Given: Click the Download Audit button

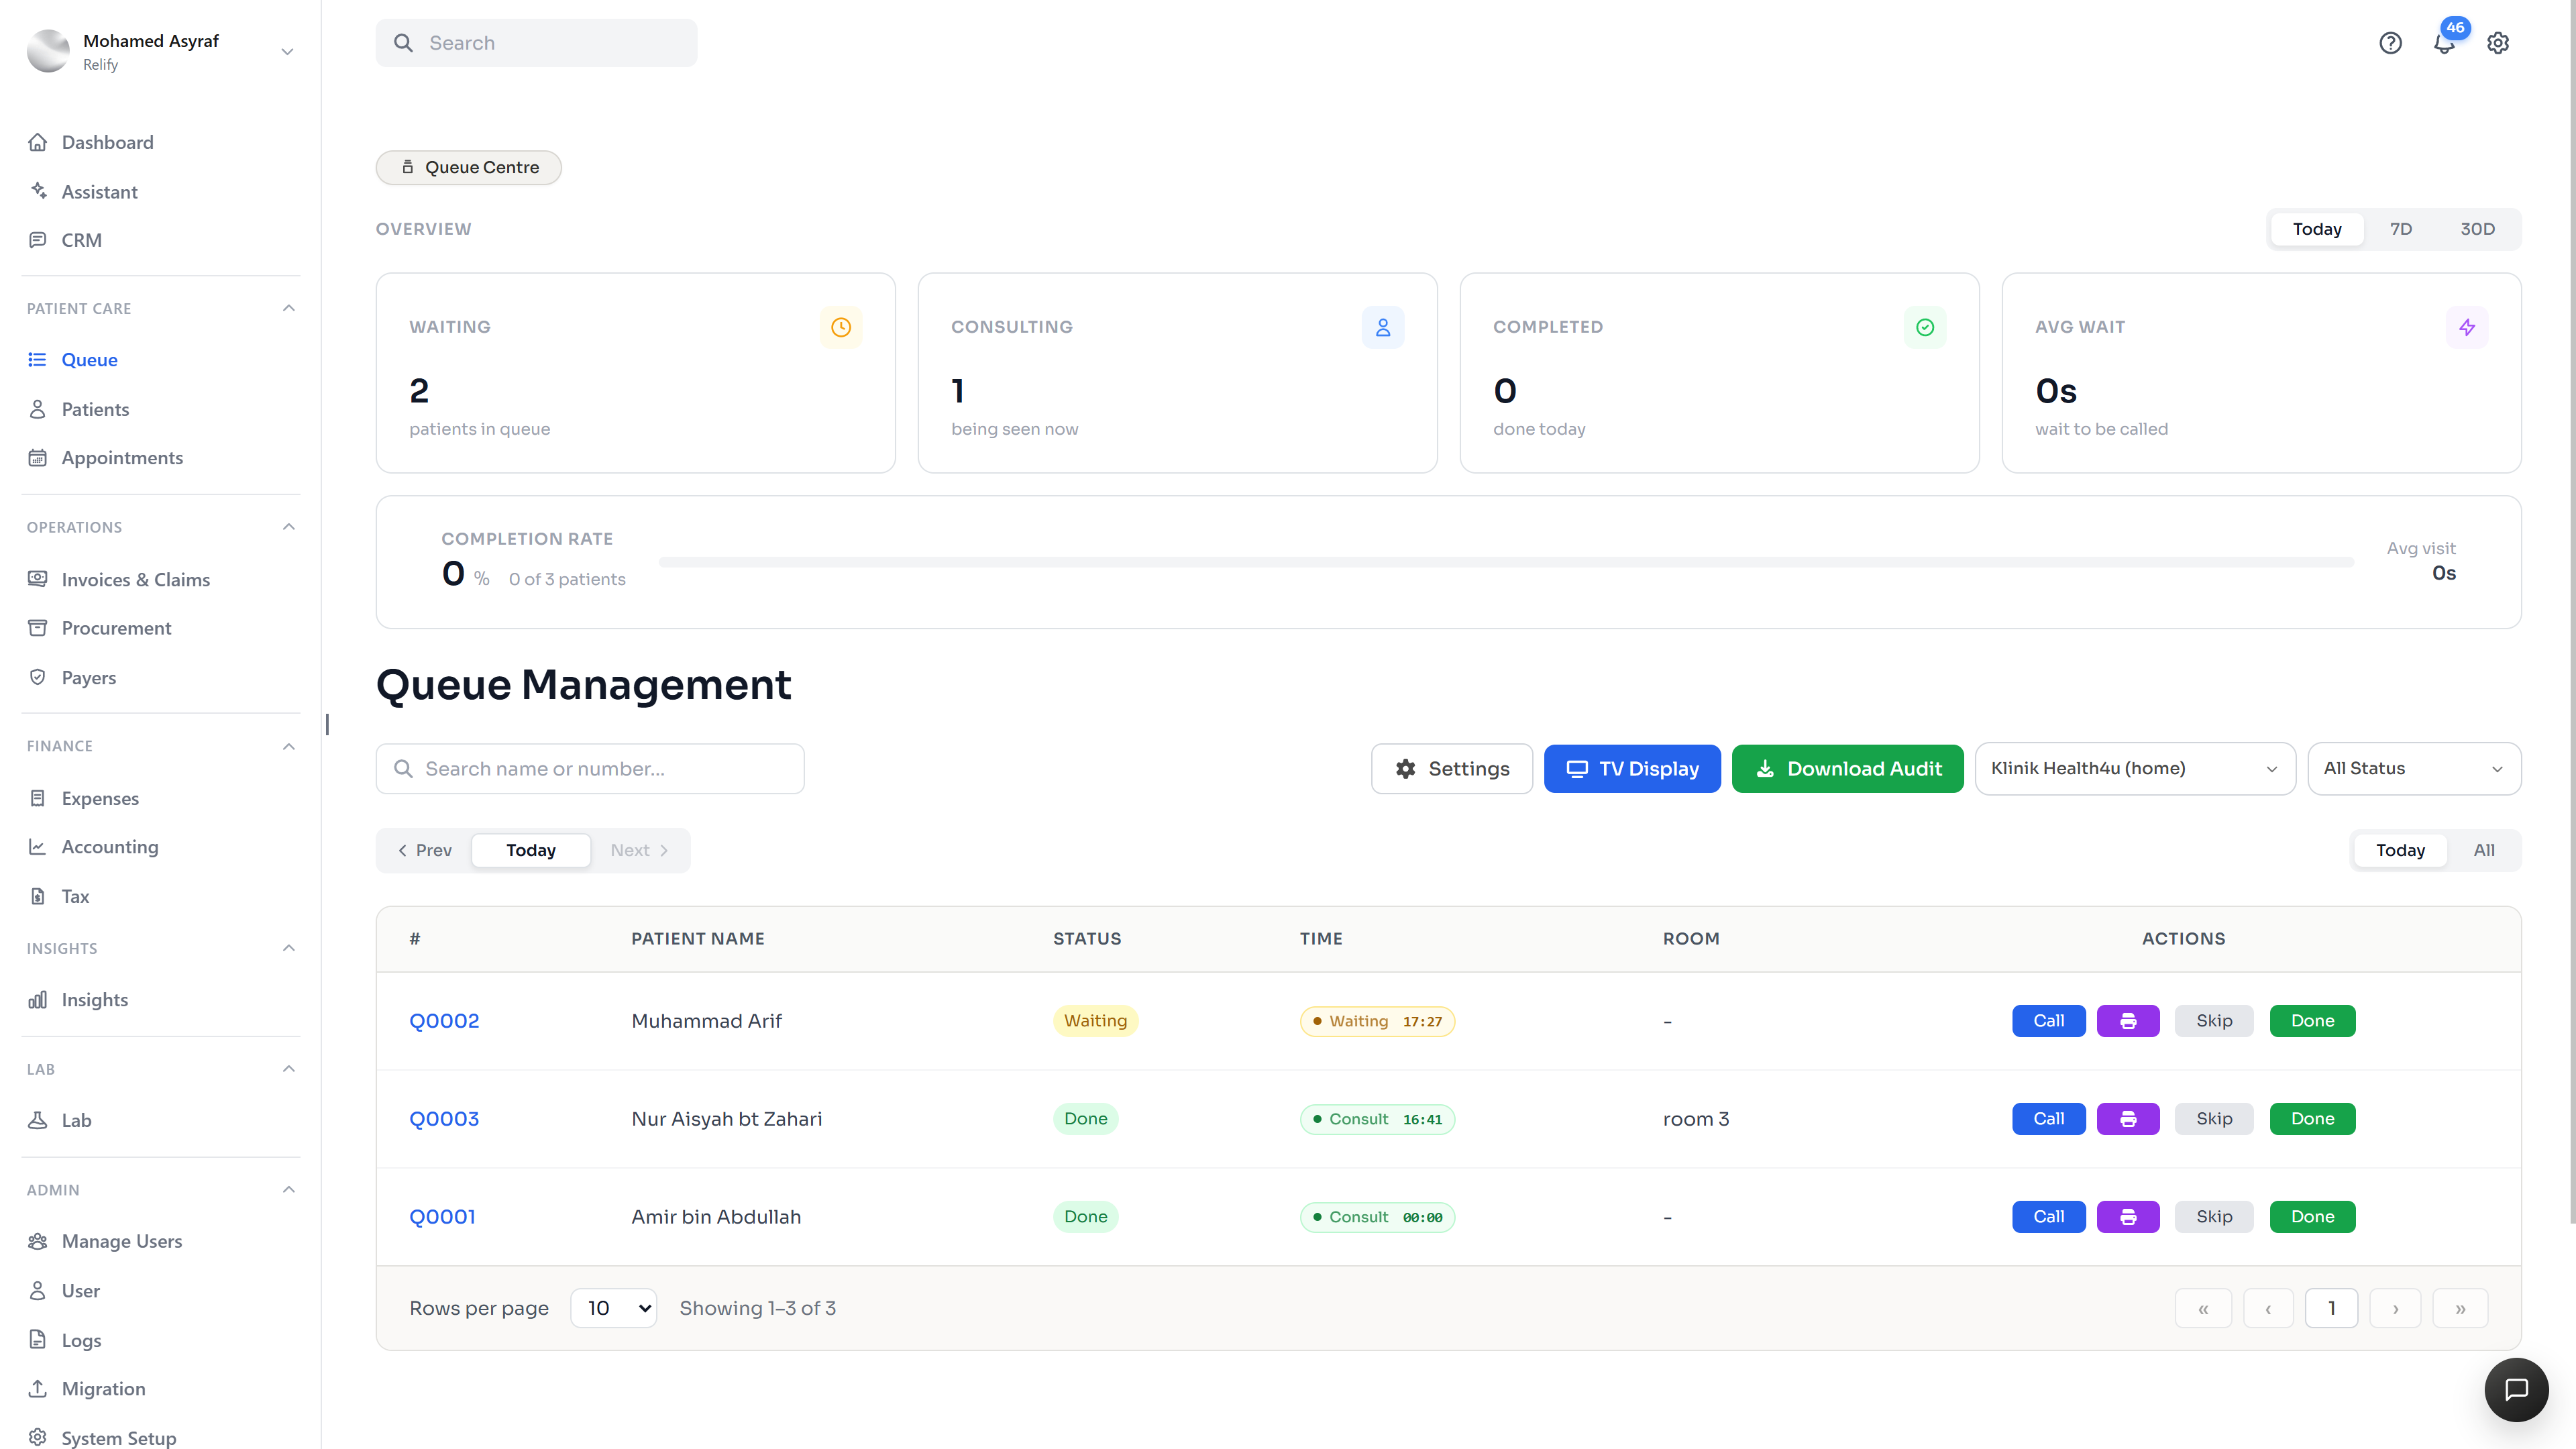Looking at the screenshot, I should tap(1848, 768).
